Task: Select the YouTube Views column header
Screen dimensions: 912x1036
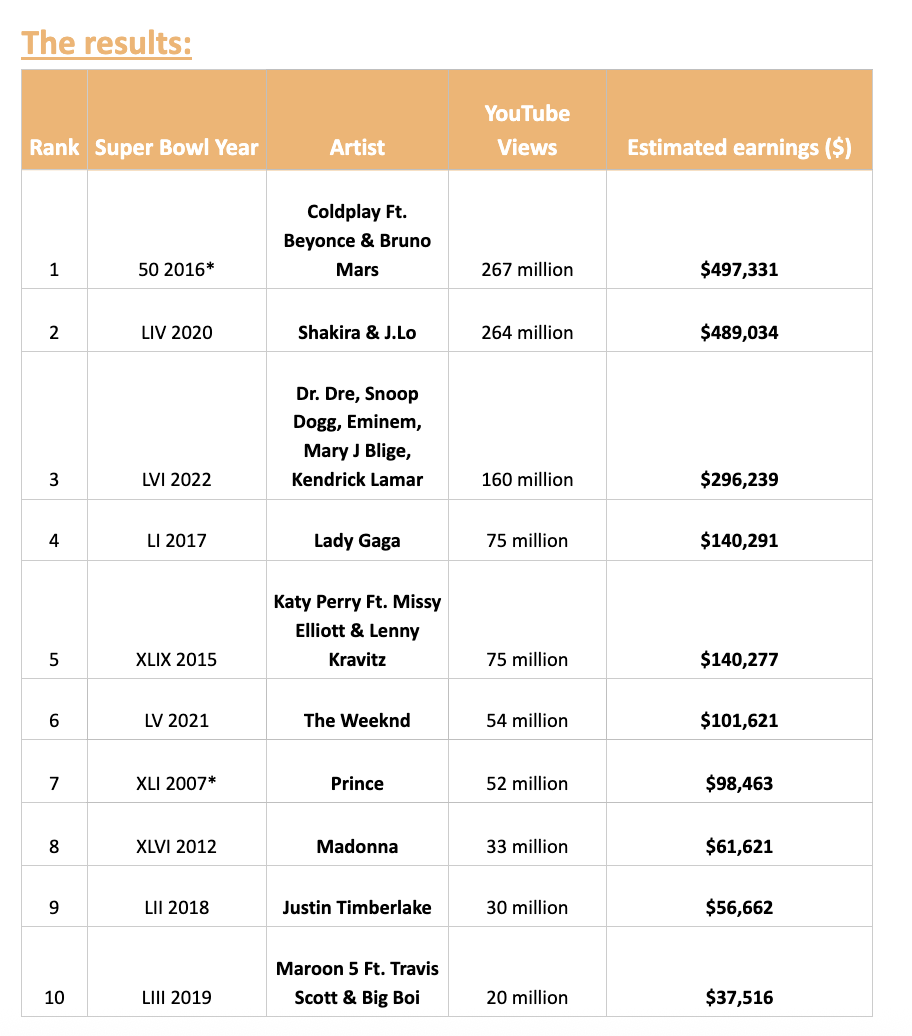Action: click(527, 130)
